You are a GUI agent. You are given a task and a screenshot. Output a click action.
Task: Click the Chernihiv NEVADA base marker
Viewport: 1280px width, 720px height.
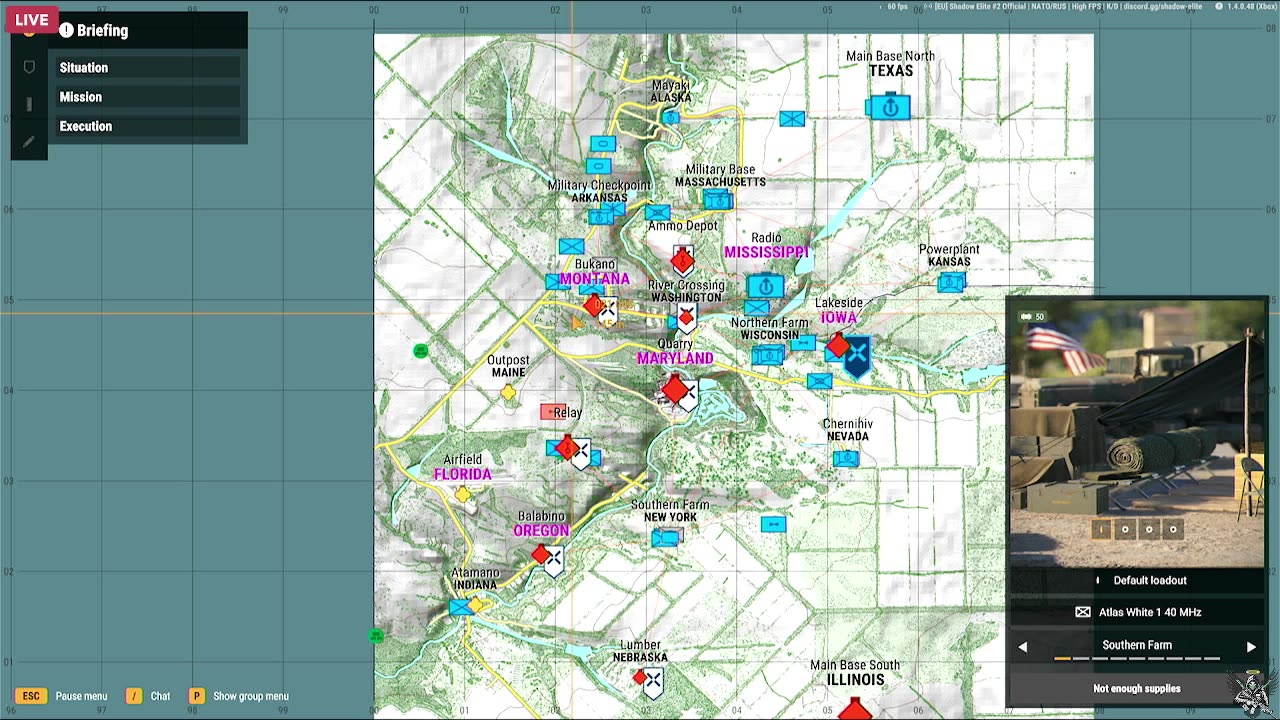(x=846, y=458)
